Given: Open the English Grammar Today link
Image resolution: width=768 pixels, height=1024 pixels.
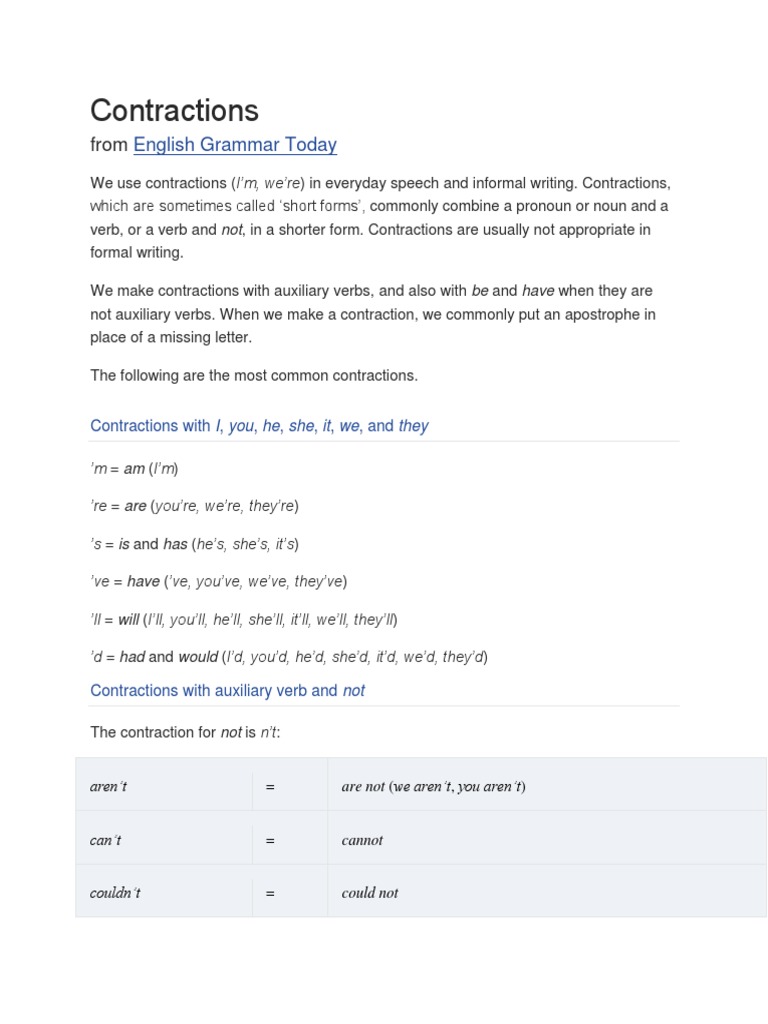Looking at the screenshot, I should (235, 145).
